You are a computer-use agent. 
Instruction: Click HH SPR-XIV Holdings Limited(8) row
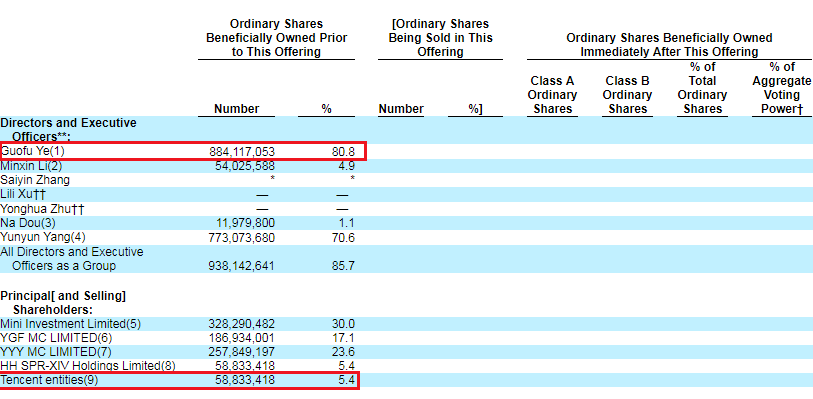(88, 366)
